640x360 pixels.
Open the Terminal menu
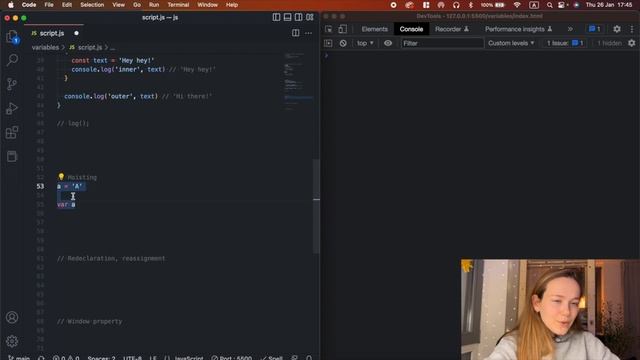pos(178,5)
